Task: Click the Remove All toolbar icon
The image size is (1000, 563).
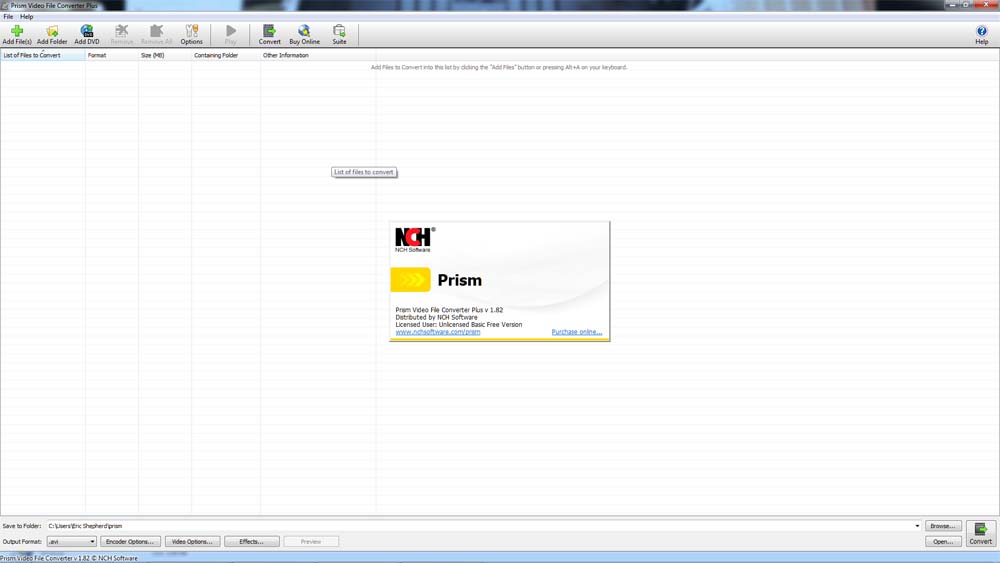Action: click(x=156, y=34)
